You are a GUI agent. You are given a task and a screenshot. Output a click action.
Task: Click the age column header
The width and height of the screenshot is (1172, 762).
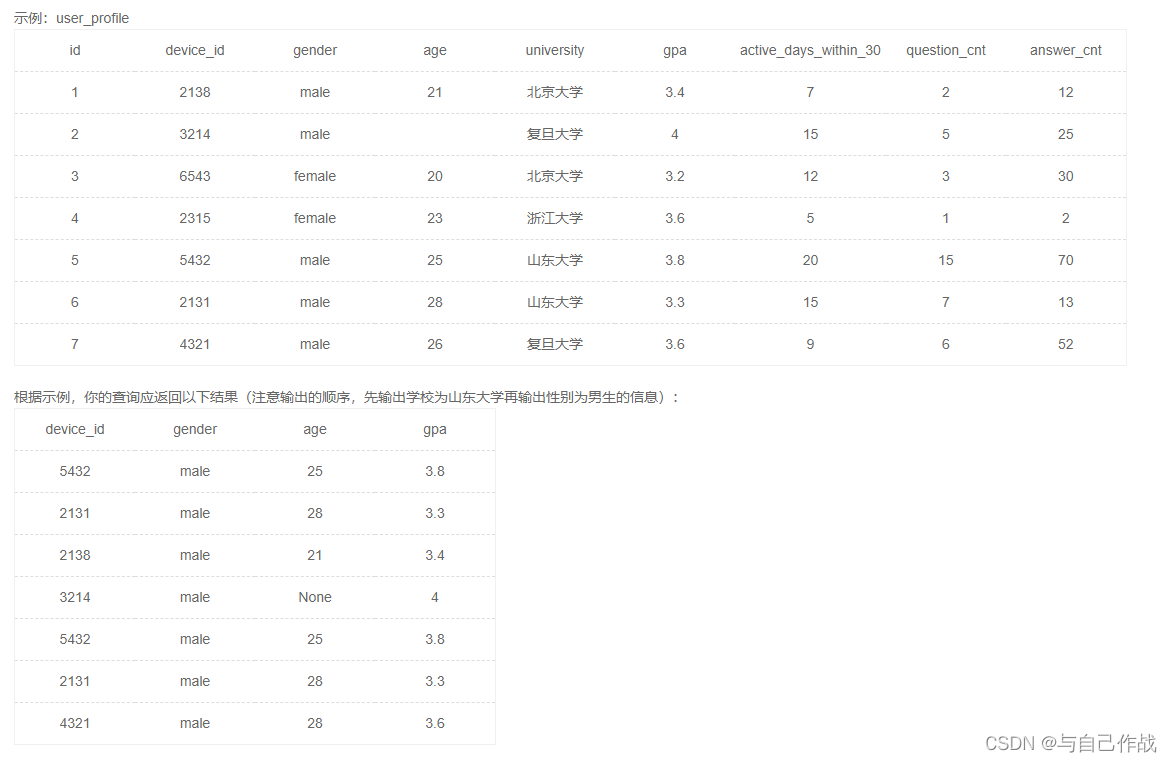pyautogui.click(x=434, y=50)
